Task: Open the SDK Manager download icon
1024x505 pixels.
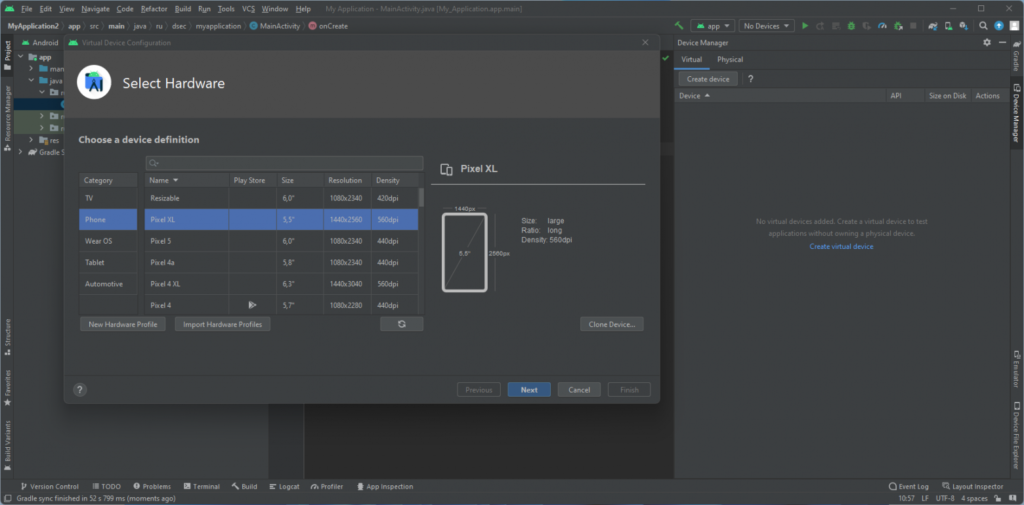Action: tap(963, 26)
